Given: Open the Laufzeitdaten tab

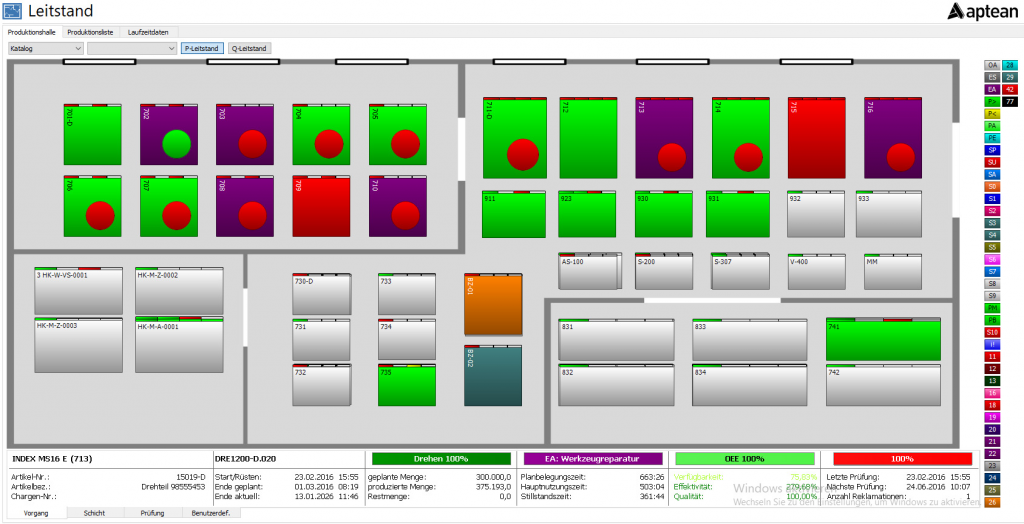Looking at the screenshot, I should click(x=147, y=32).
